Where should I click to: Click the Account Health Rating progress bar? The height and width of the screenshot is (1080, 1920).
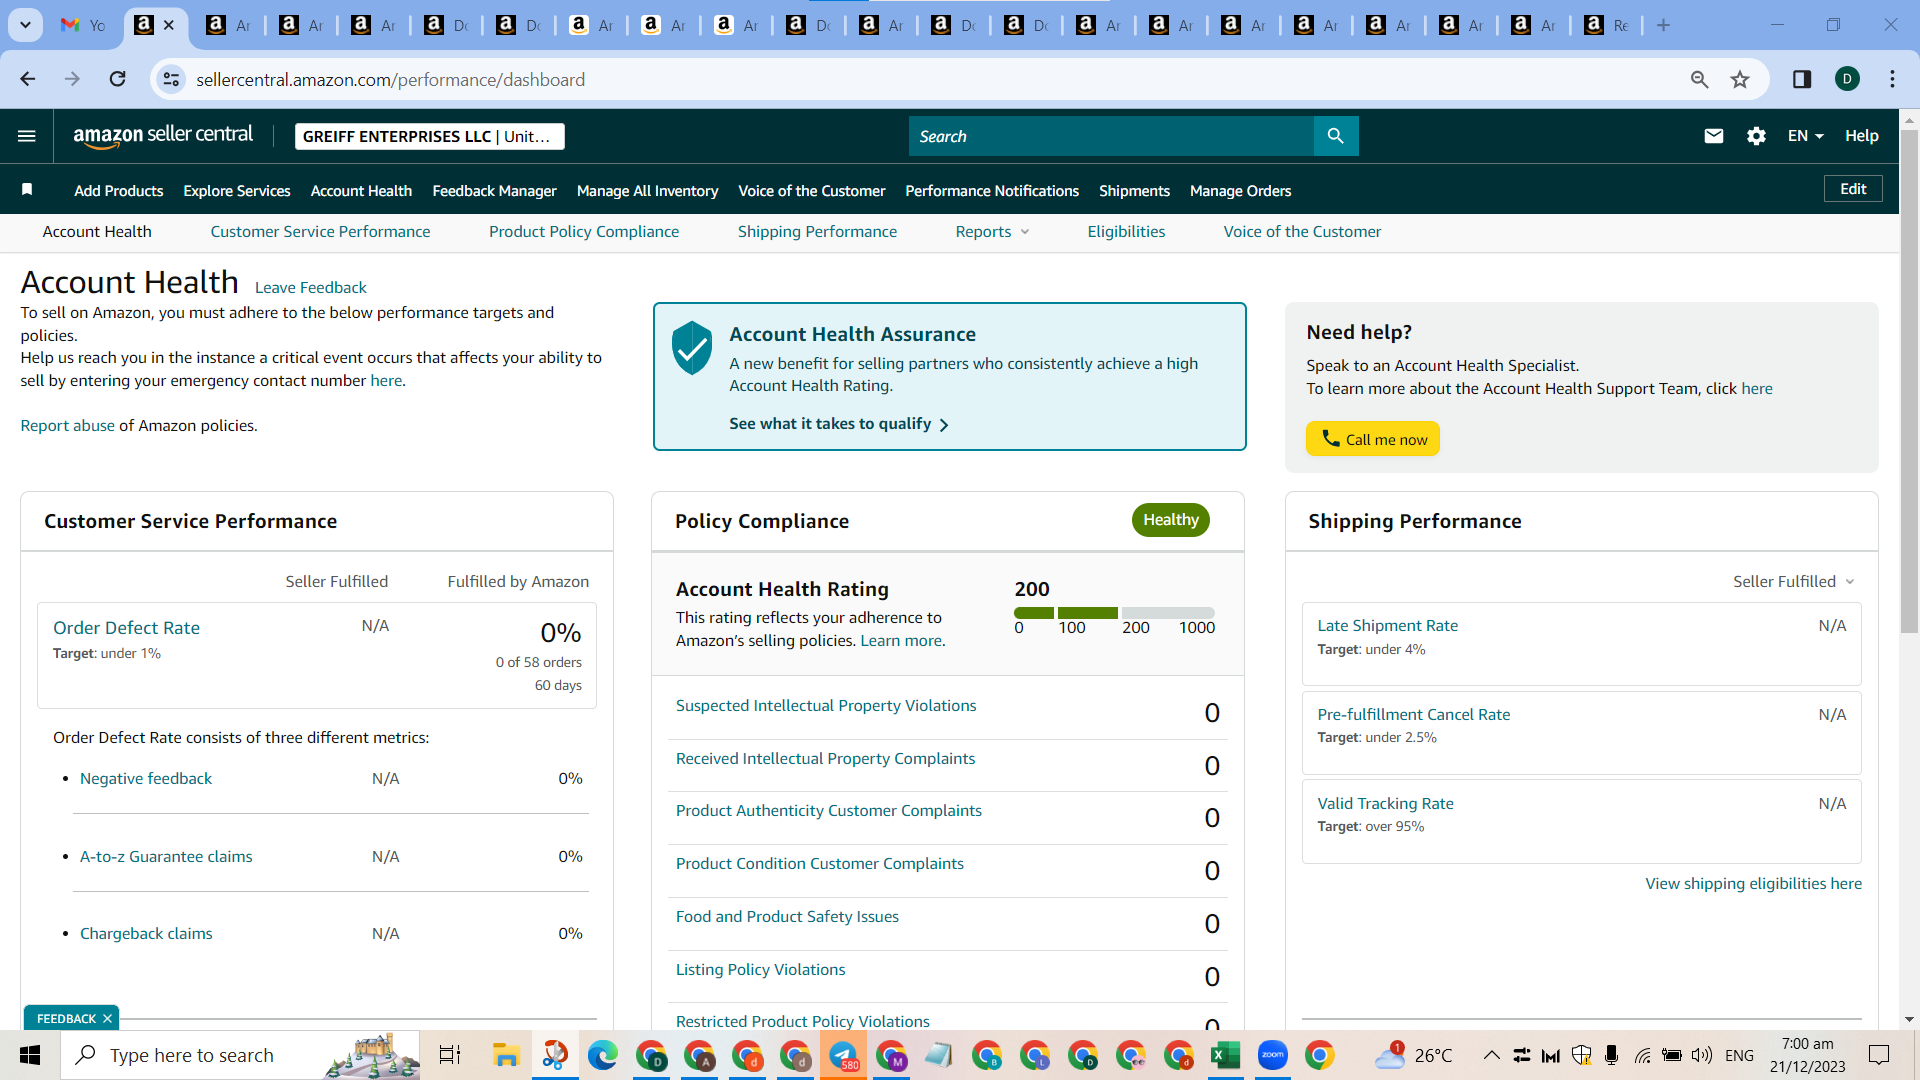point(1114,613)
